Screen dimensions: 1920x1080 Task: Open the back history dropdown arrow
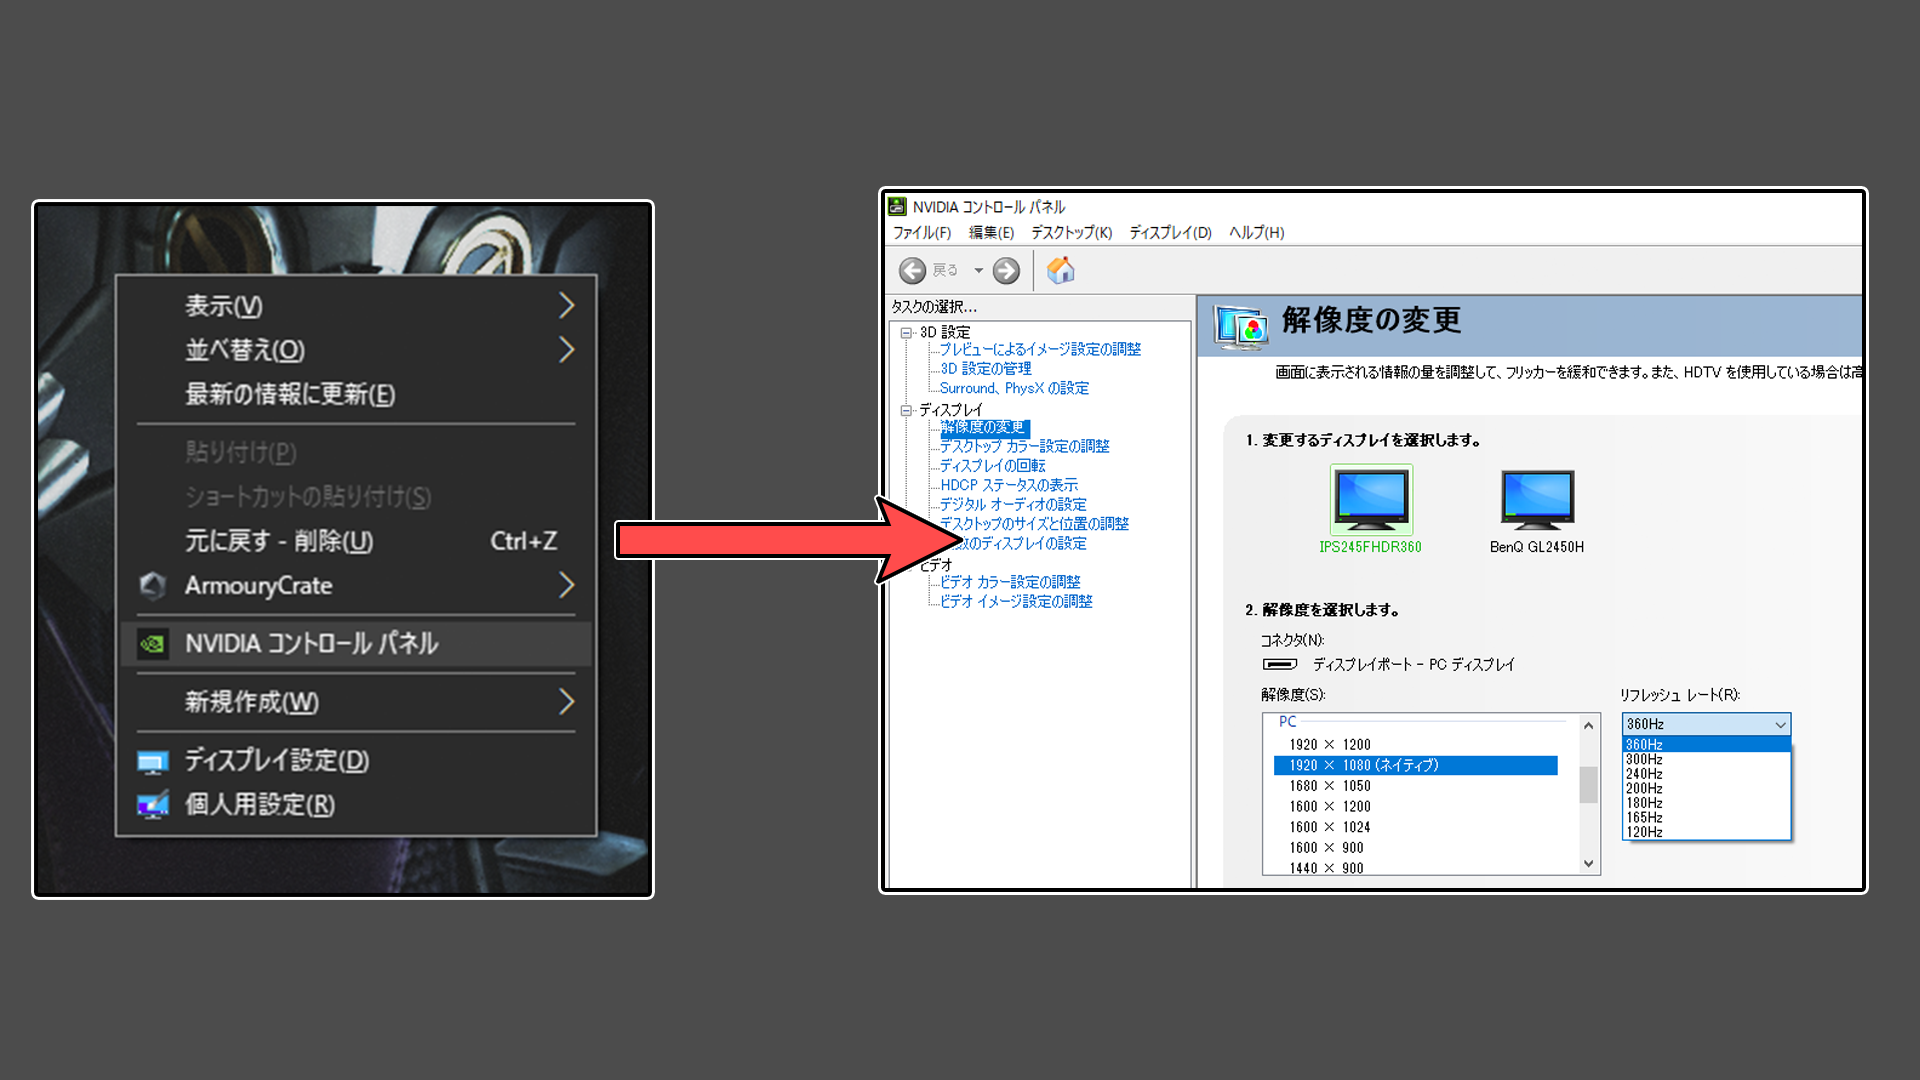click(x=978, y=270)
